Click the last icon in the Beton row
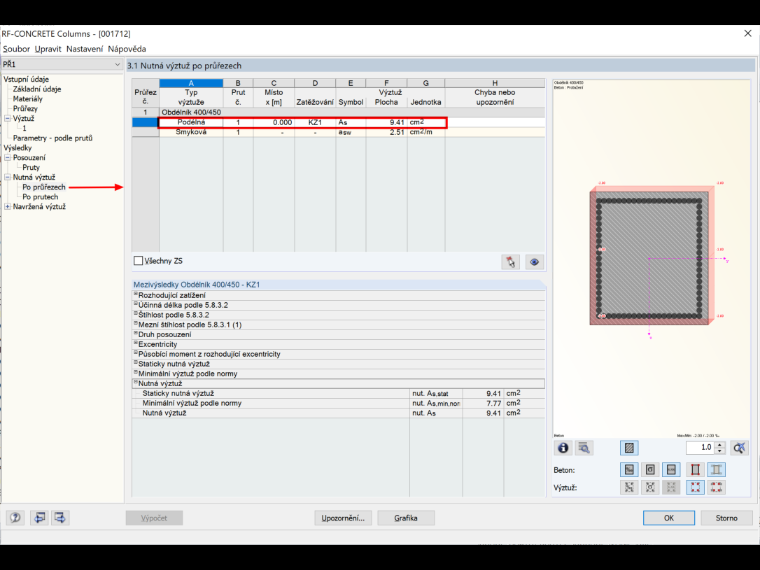This screenshot has height=570, width=760. pyautogui.click(x=716, y=469)
